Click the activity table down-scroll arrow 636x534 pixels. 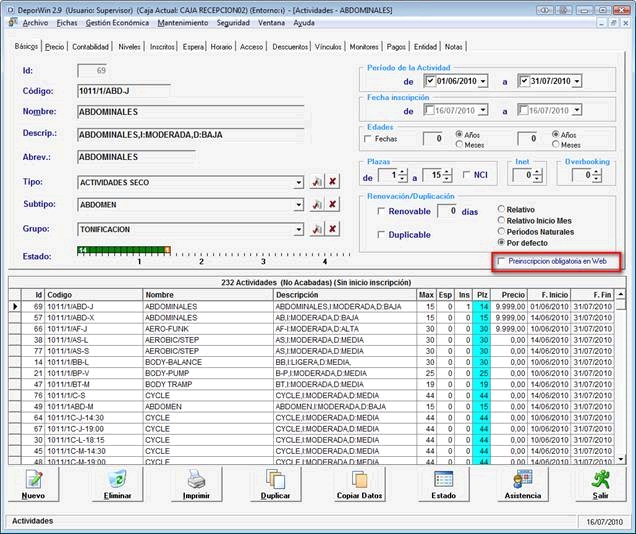[621, 459]
